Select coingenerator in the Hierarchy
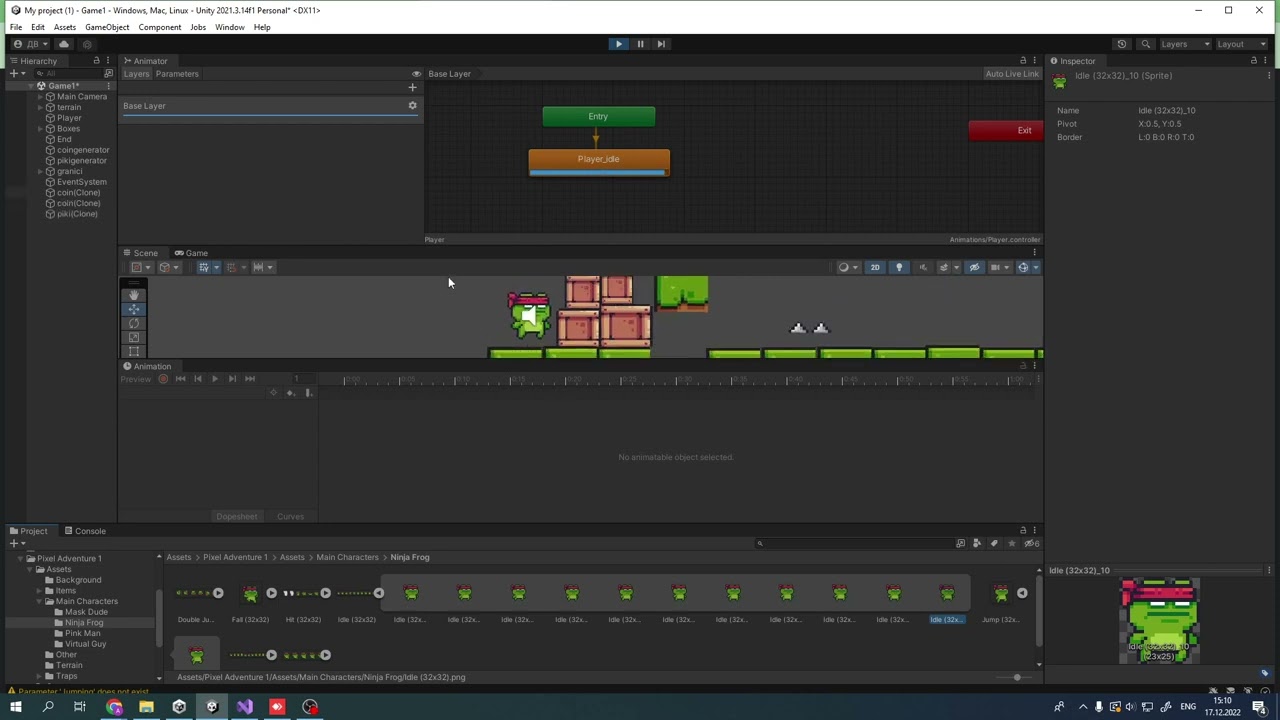Viewport: 1280px width, 720px height. (82, 150)
